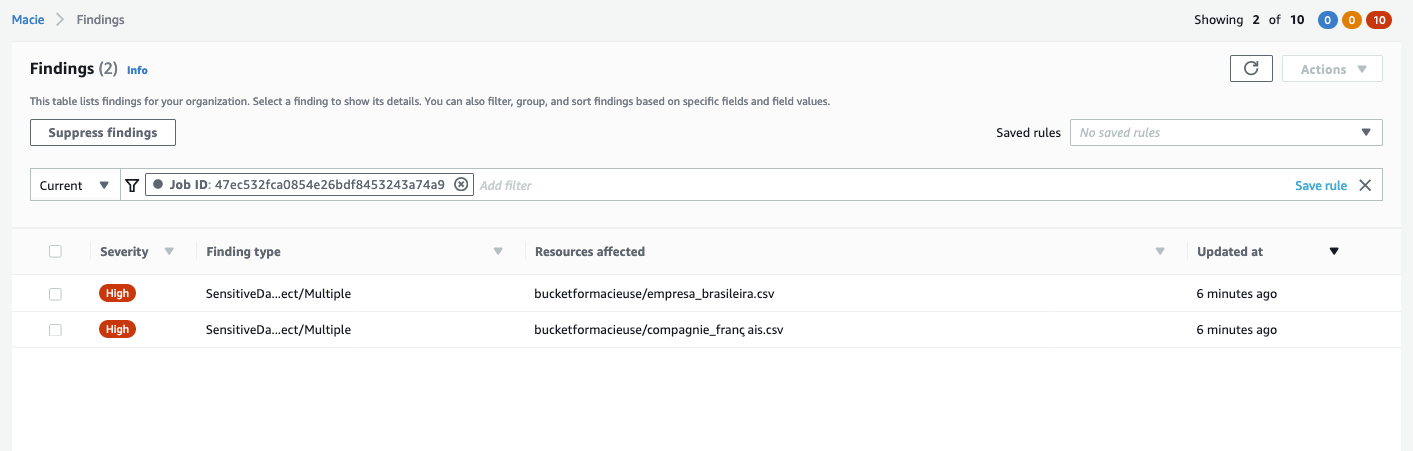Click High badge for compagnie_français.csv row
This screenshot has width=1413, height=451.
pos(118,329)
